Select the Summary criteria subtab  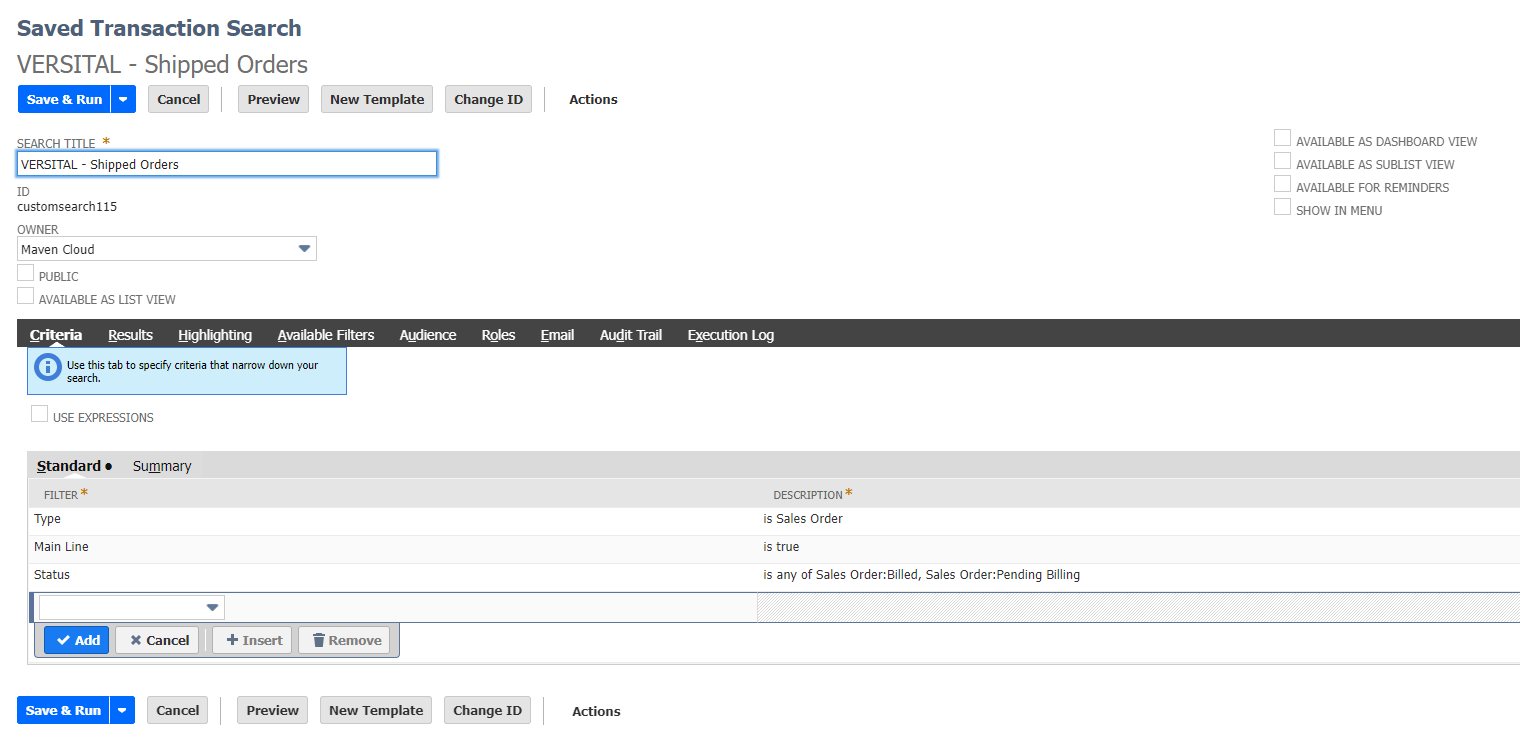click(x=162, y=466)
